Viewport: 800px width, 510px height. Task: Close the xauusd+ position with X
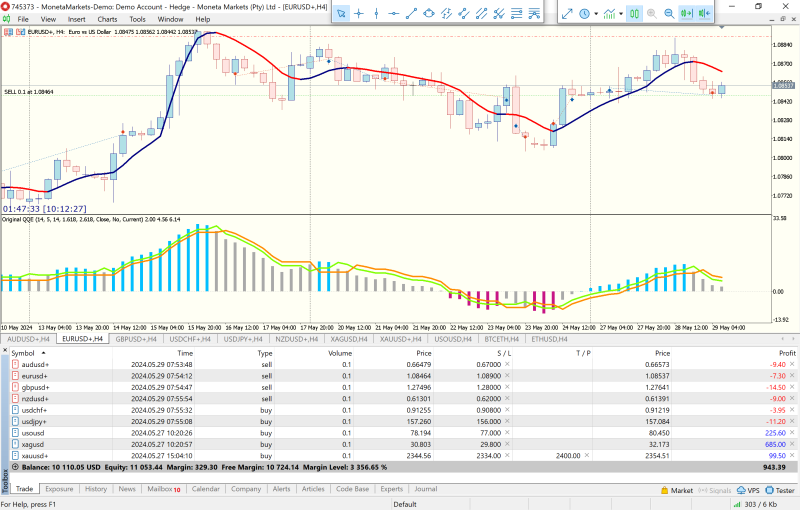793,455
